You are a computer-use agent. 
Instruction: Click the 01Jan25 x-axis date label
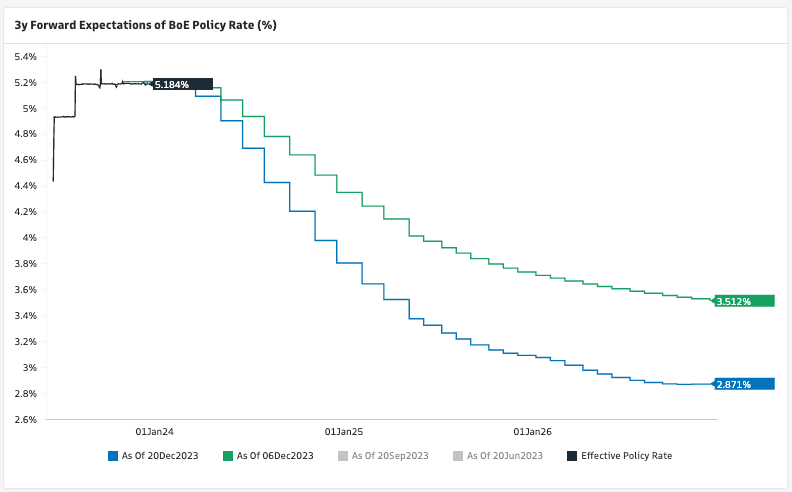[x=344, y=432]
